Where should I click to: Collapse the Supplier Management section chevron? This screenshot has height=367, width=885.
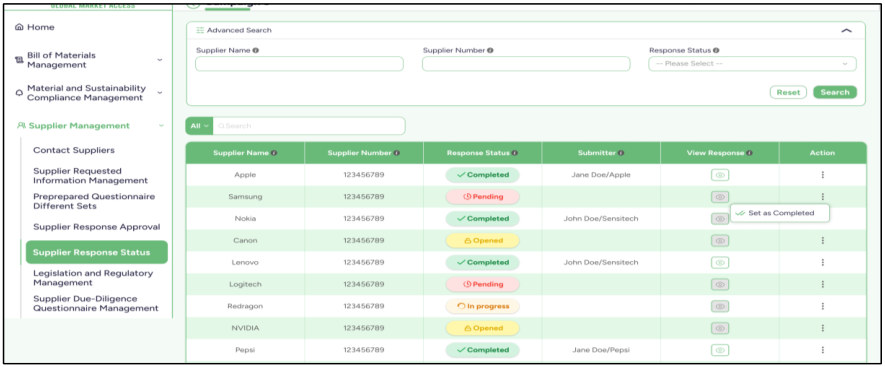161,126
